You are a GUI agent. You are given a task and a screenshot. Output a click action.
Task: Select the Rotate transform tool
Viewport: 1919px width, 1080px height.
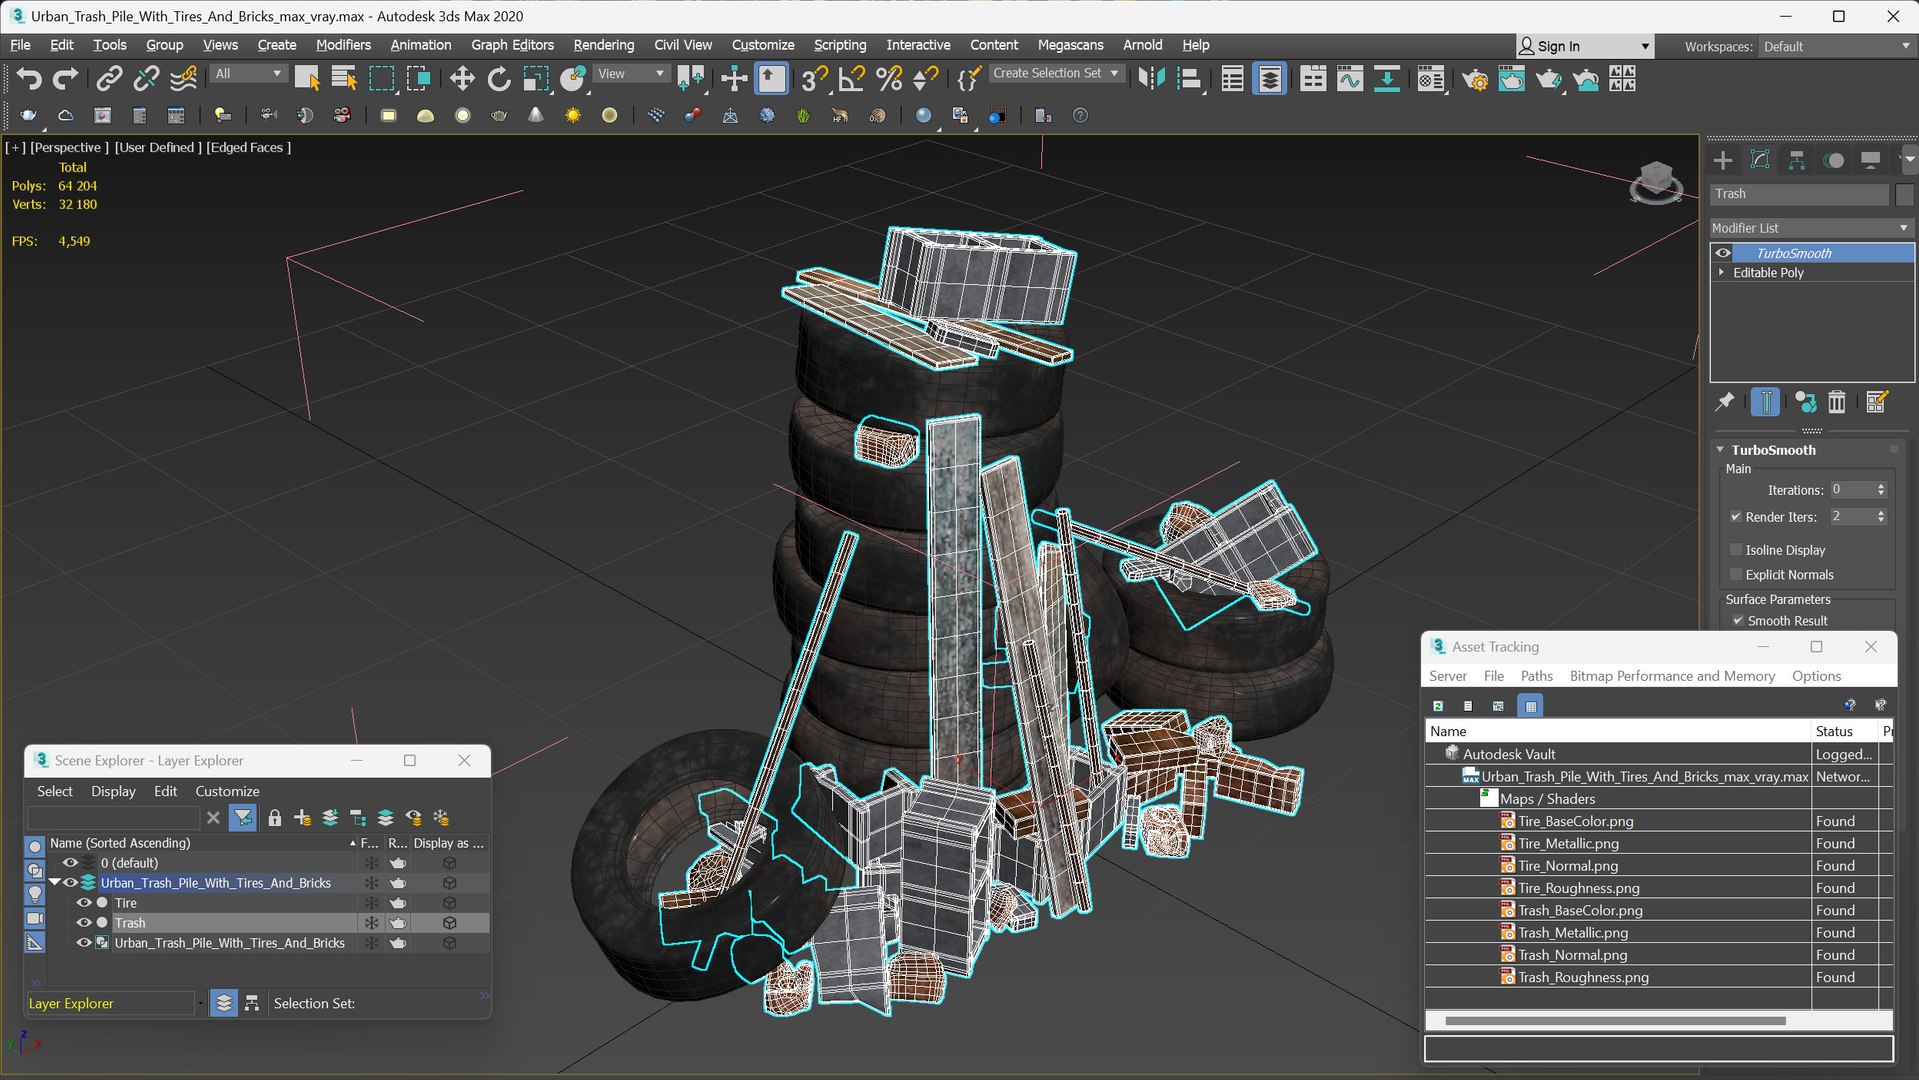coord(498,79)
